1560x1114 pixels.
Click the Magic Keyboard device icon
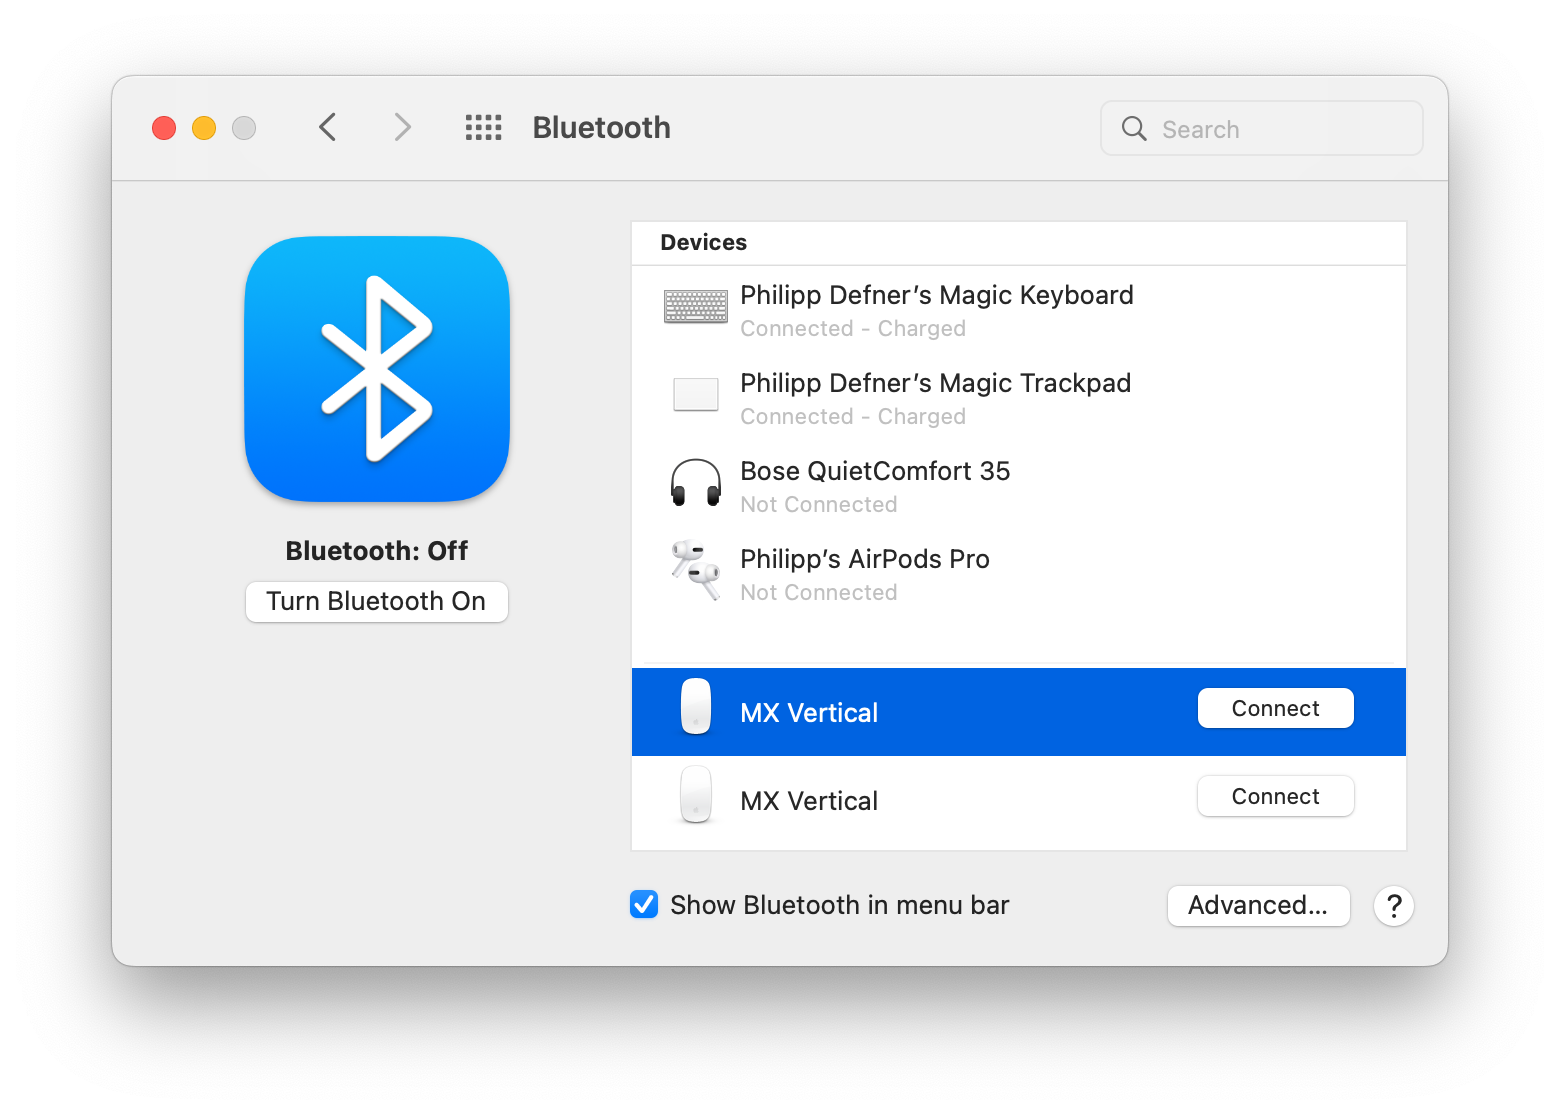[x=696, y=307]
